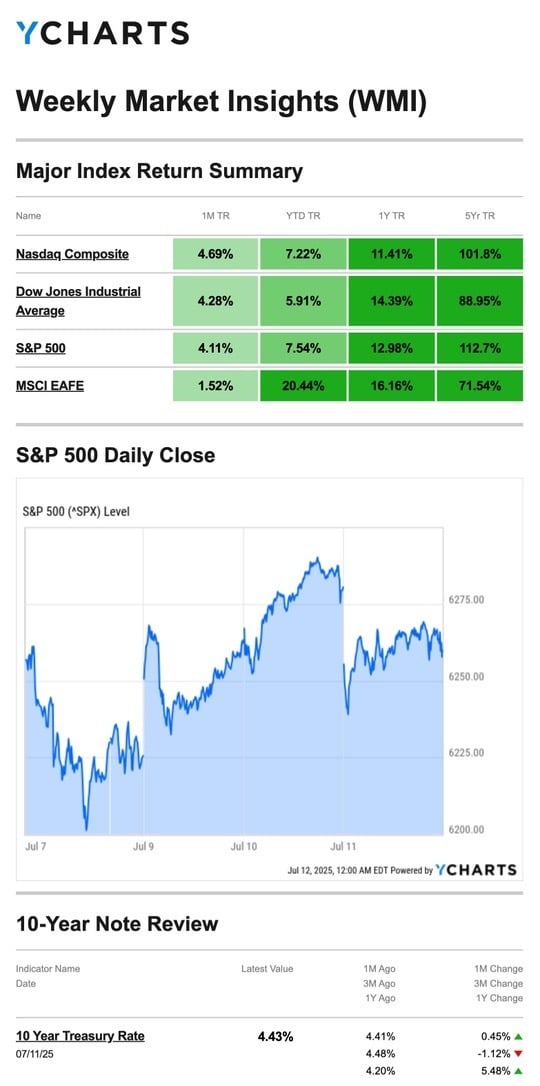Click the YCharts logo at top
Image resolution: width=540 pixels, height=1086 pixels.
[102, 33]
